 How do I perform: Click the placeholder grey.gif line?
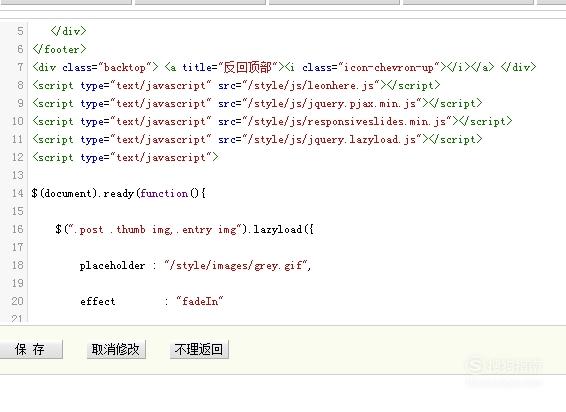195,266
